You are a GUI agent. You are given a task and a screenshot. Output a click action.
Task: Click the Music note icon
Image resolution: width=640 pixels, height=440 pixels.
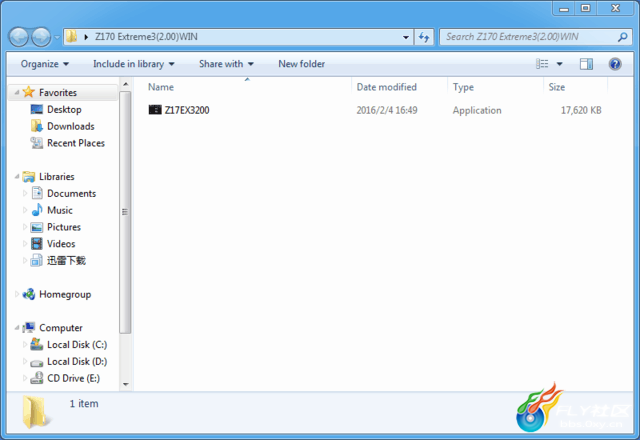click(x=37, y=210)
